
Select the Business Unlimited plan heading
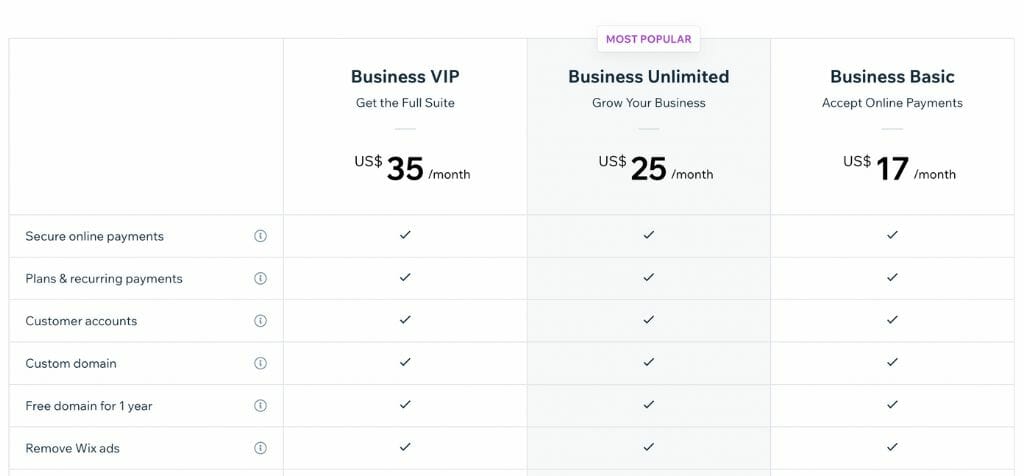(649, 77)
